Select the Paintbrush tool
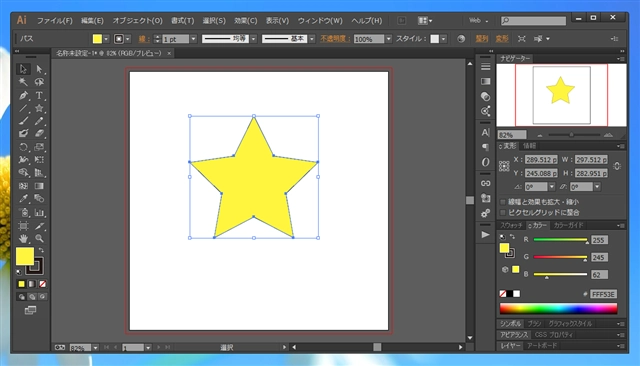The height and width of the screenshot is (366, 640). pos(23,121)
